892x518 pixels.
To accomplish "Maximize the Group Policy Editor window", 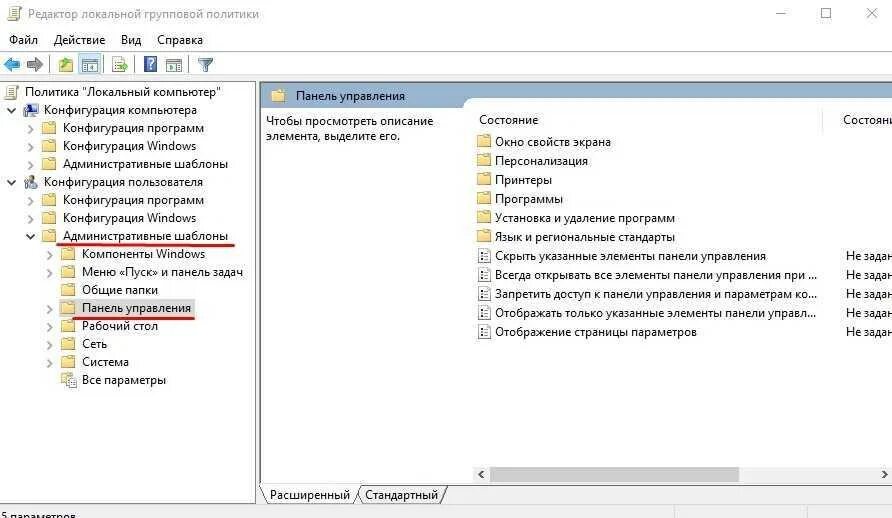I will pyautogui.click(x=826, y=13).
